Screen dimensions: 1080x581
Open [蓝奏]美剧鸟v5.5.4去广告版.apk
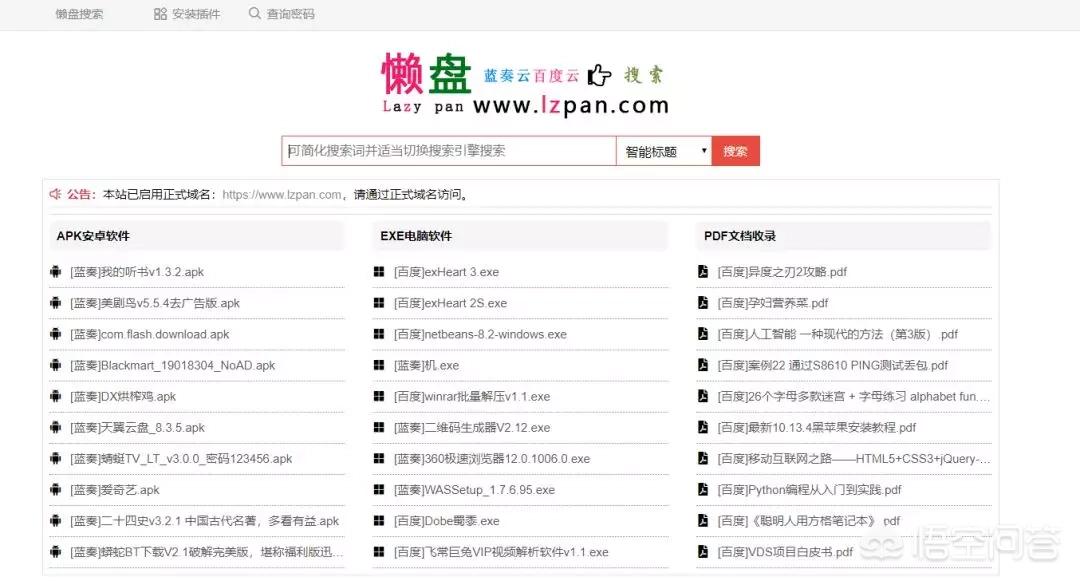[155, 303]
